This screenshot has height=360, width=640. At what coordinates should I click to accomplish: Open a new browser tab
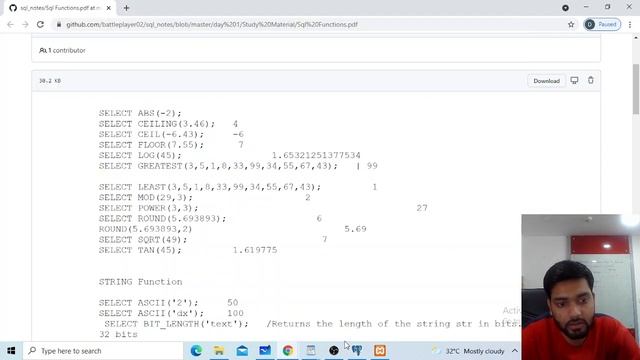[127, 8]
